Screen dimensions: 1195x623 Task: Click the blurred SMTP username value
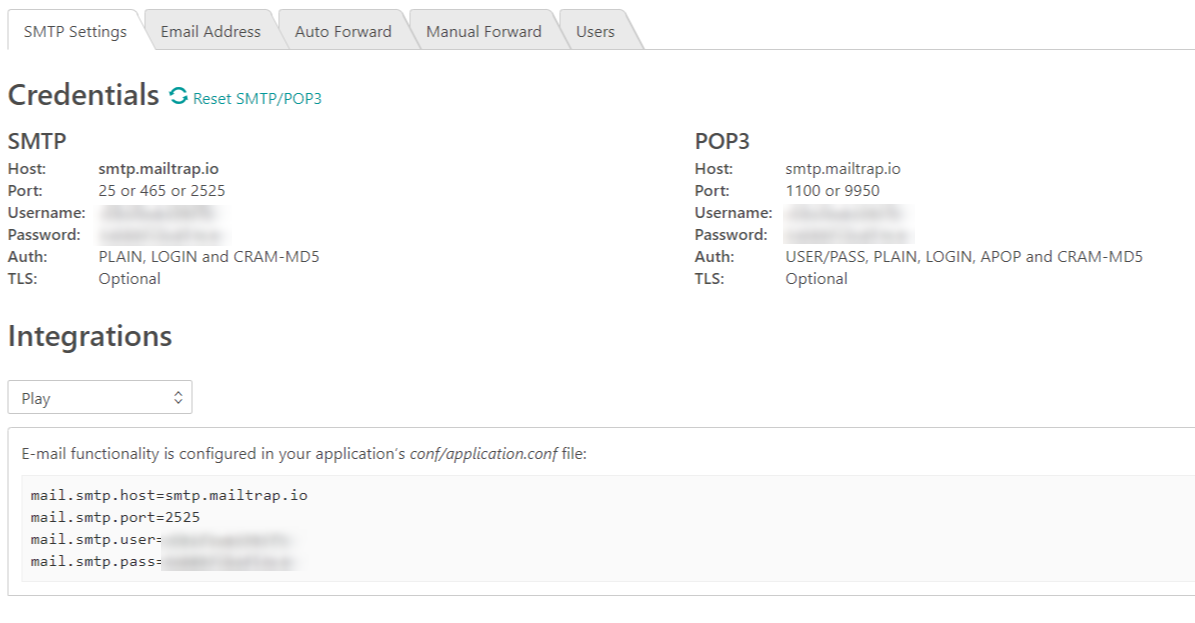pyautogui.click(x=157, y=213)
